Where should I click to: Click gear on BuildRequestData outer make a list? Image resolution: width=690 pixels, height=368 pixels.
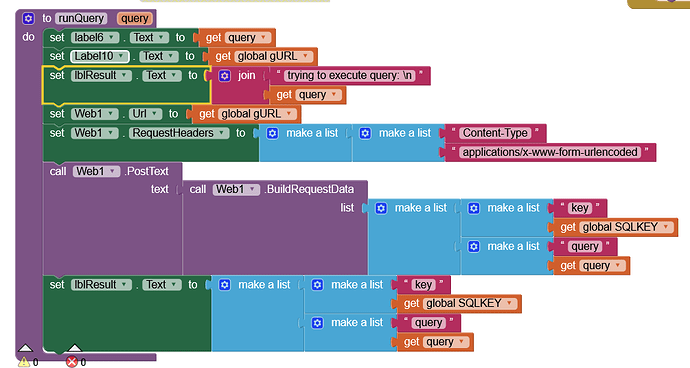coord(381,208)
